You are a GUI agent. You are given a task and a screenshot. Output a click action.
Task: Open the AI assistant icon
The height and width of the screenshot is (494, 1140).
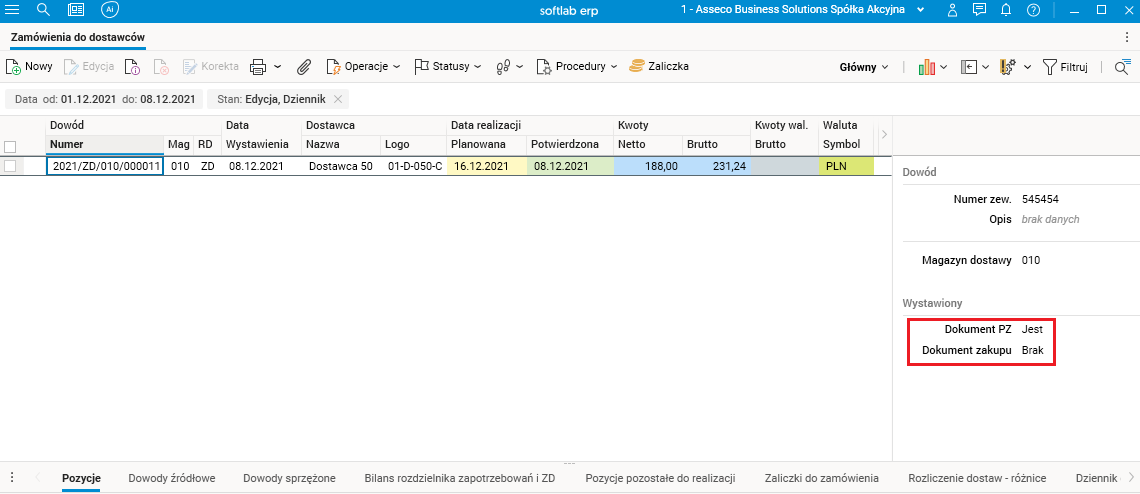click(x=110, y=10)
